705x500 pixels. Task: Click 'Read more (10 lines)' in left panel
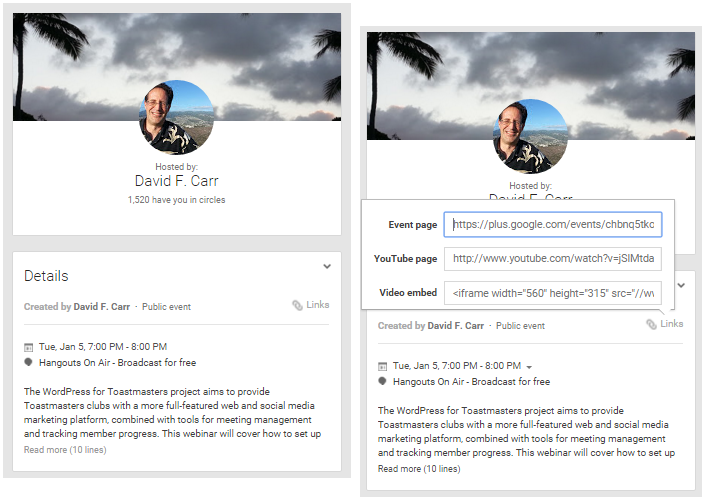[x=65, y=450]
